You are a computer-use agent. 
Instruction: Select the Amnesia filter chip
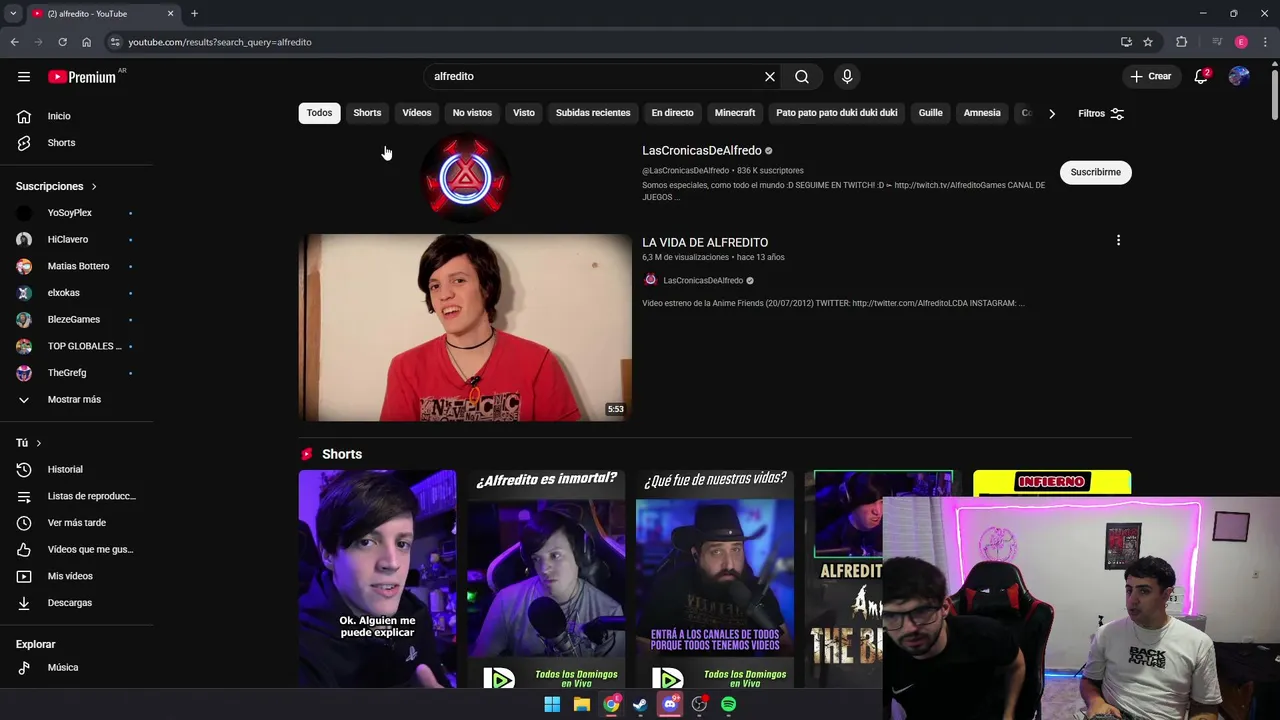[x=982, y=113]
